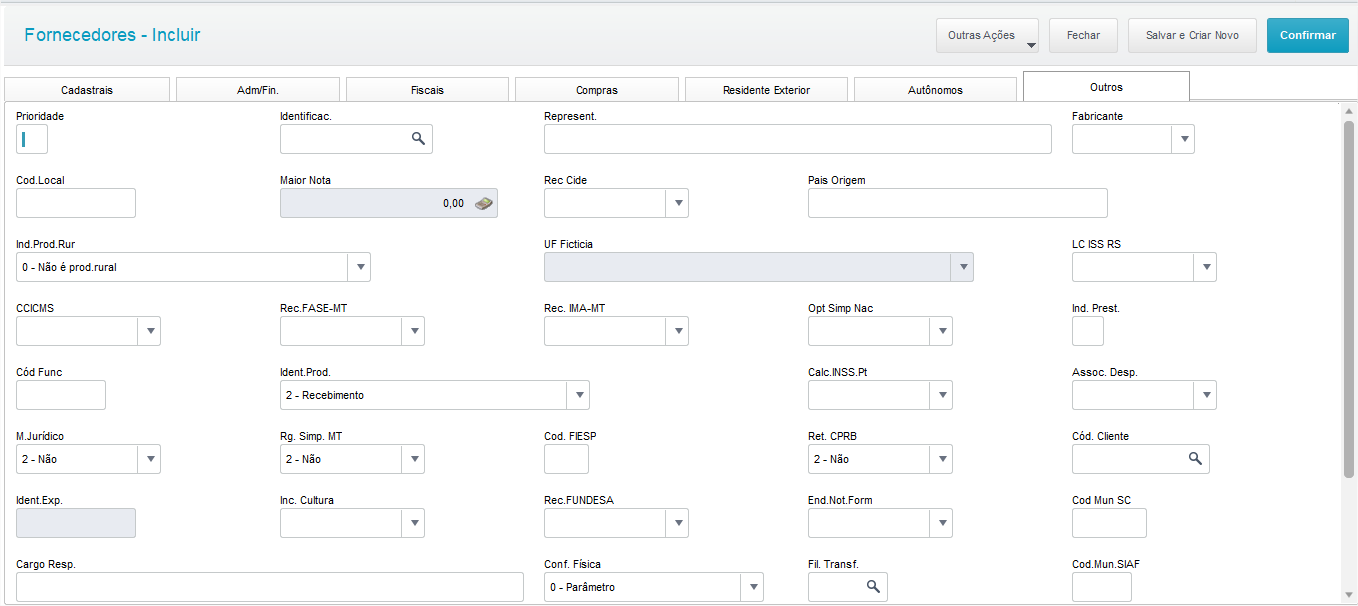Screen dimensions: 1358x606
Task: Click the Fechar button
Action: pos(1083,35)
